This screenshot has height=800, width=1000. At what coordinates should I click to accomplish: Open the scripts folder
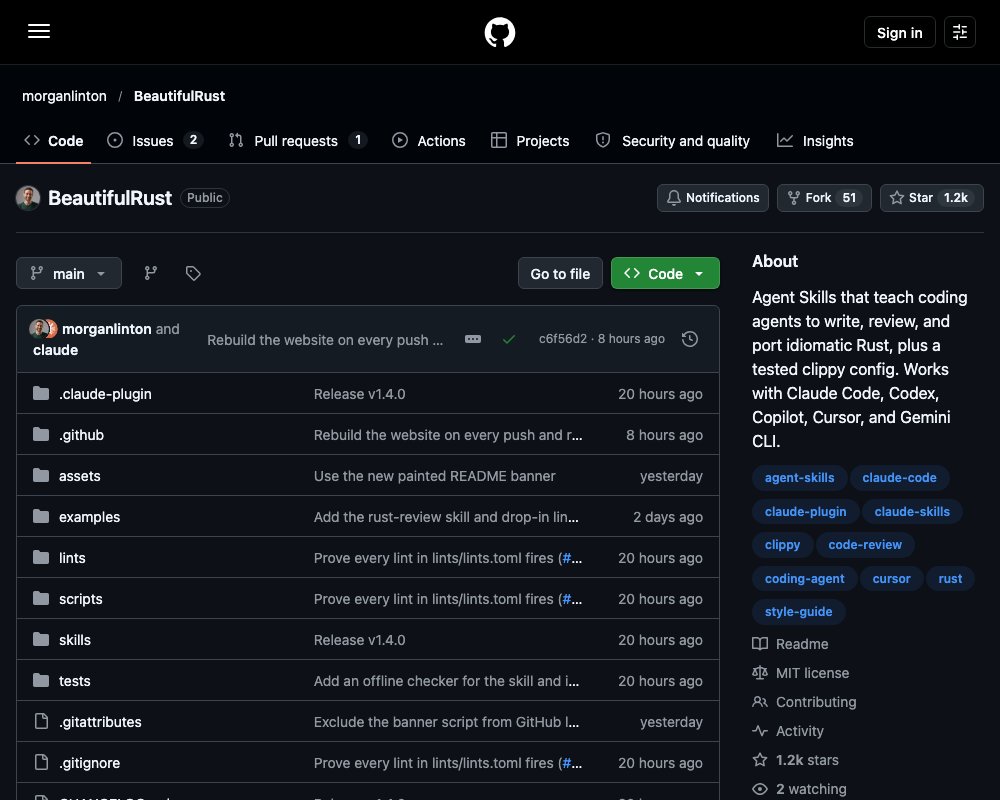tap(80, 598)
